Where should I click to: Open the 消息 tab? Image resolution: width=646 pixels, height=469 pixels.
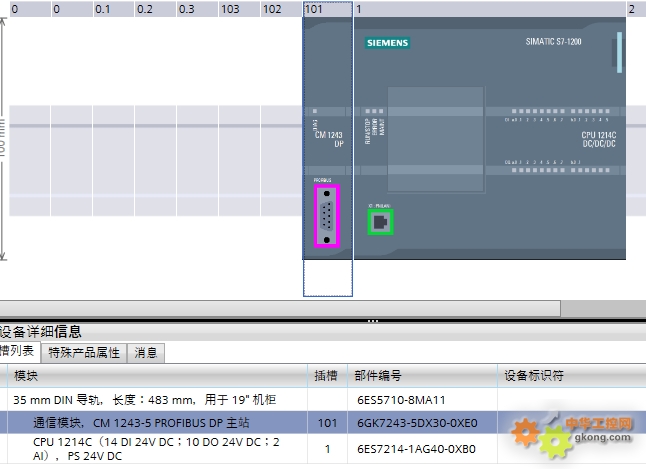point(146,353)
